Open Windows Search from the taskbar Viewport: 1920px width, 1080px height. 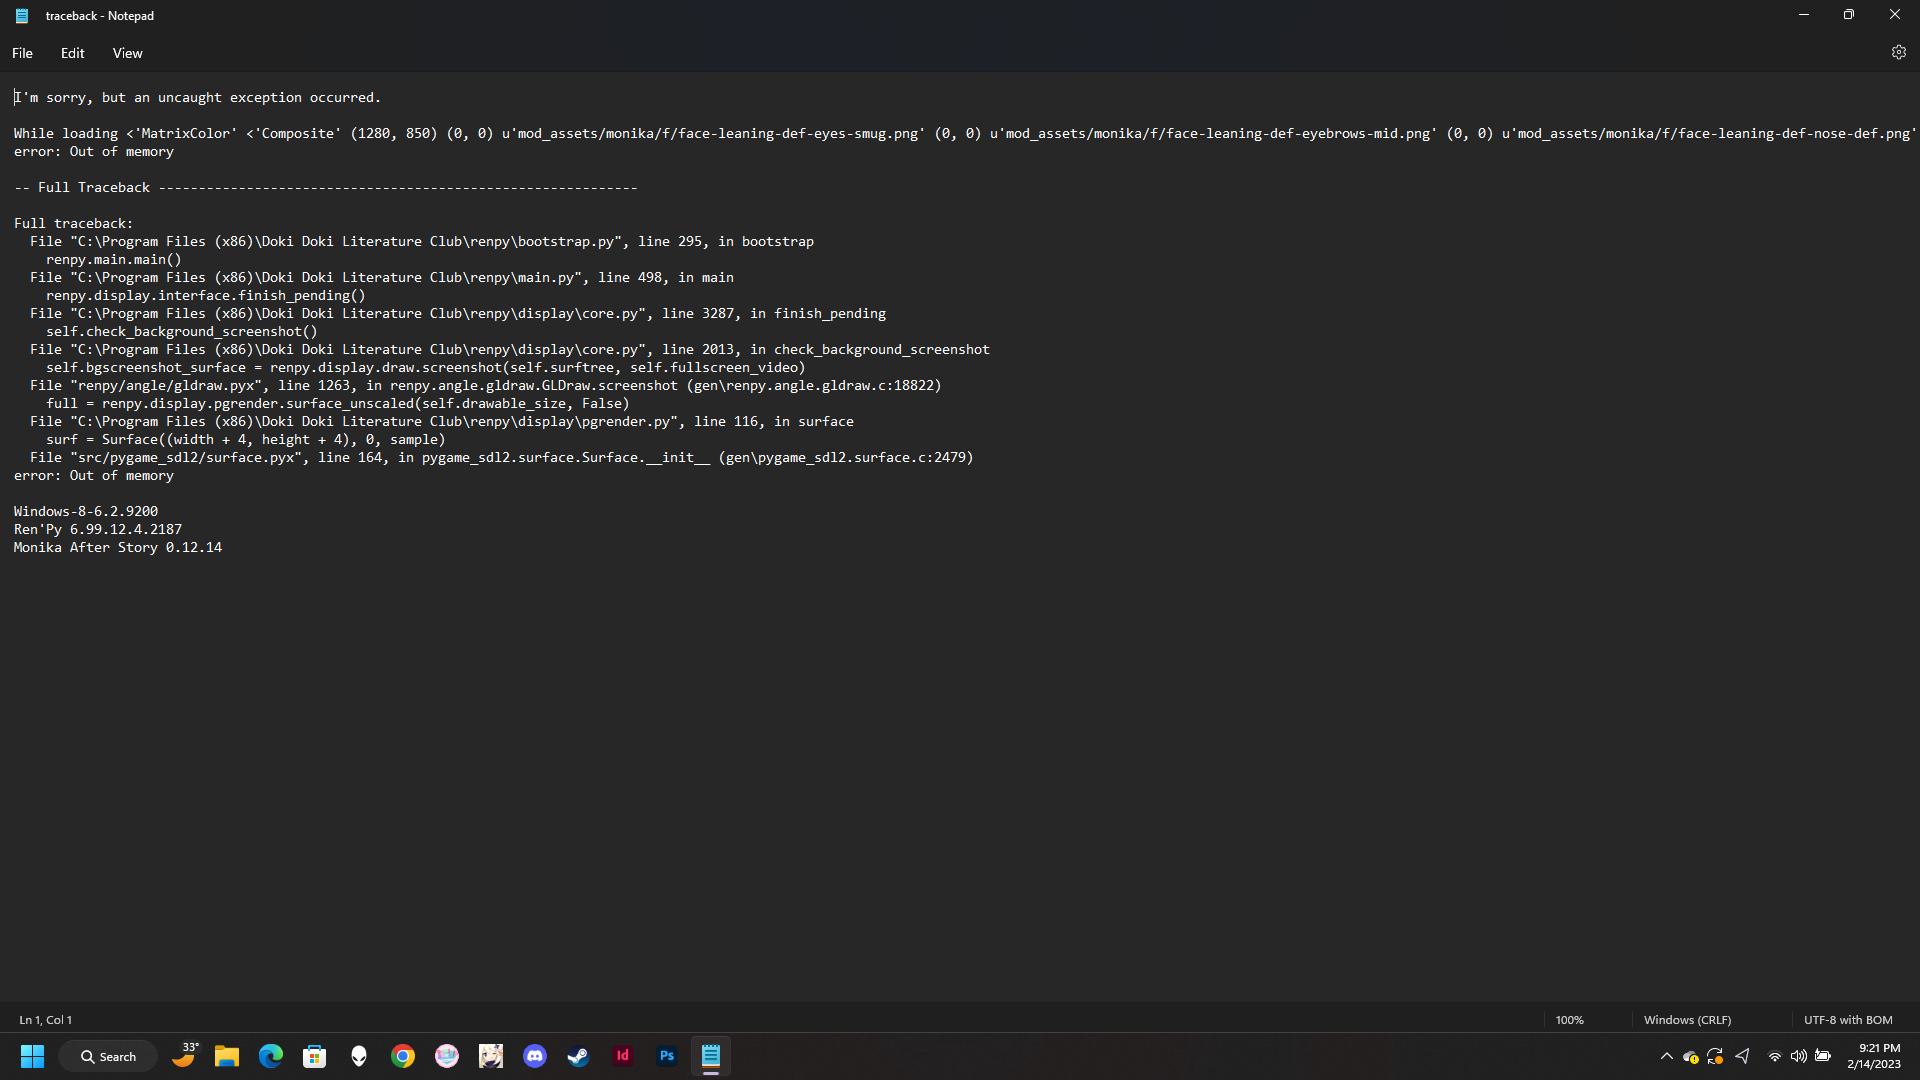coord(108,1056)
